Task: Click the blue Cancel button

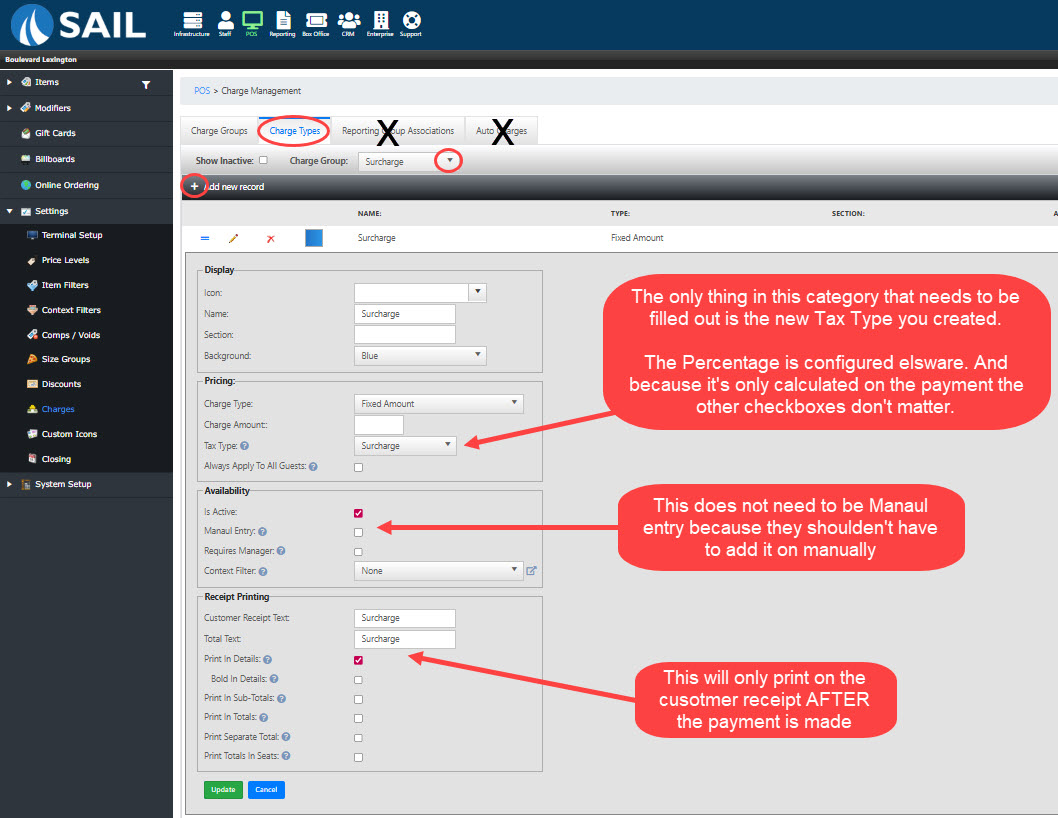Action: pos(266,790)
